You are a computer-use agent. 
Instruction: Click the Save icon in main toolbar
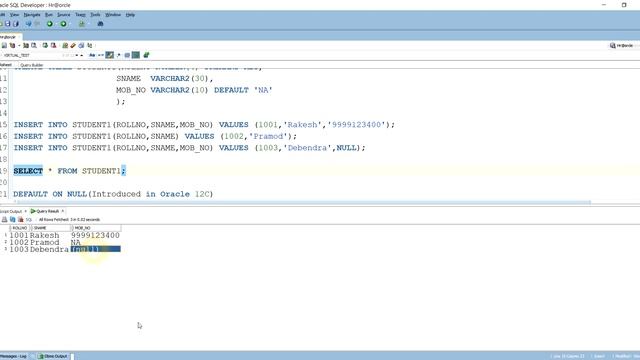[x=8, y=24]
